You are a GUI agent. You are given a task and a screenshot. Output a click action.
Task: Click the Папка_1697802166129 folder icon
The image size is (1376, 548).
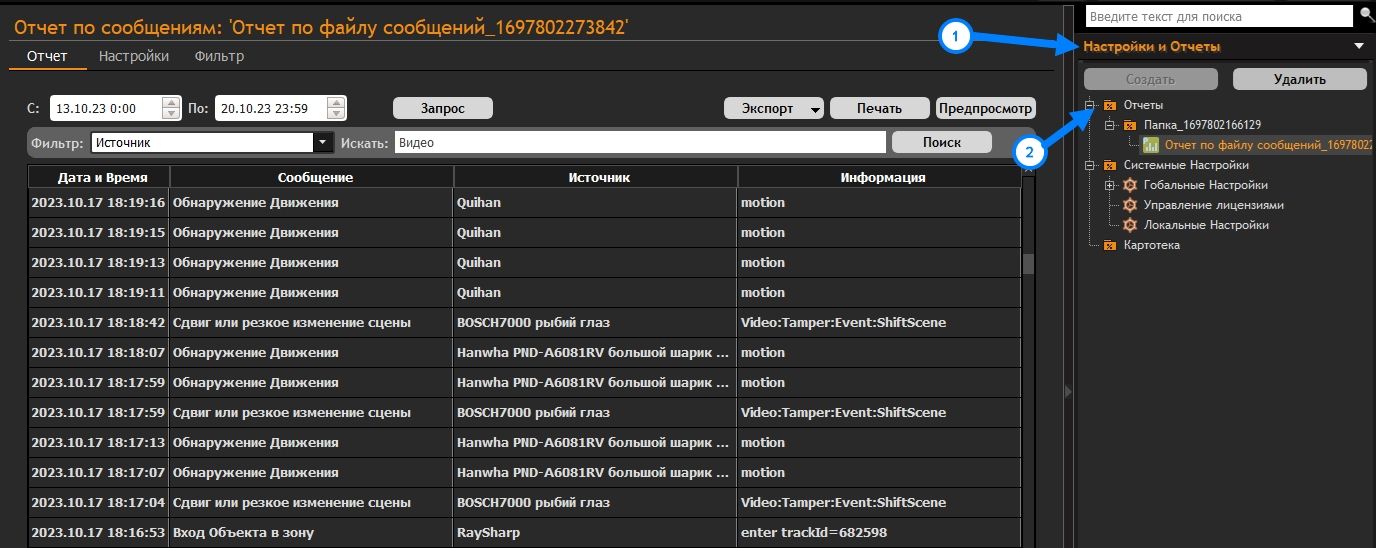point(1130,125)
